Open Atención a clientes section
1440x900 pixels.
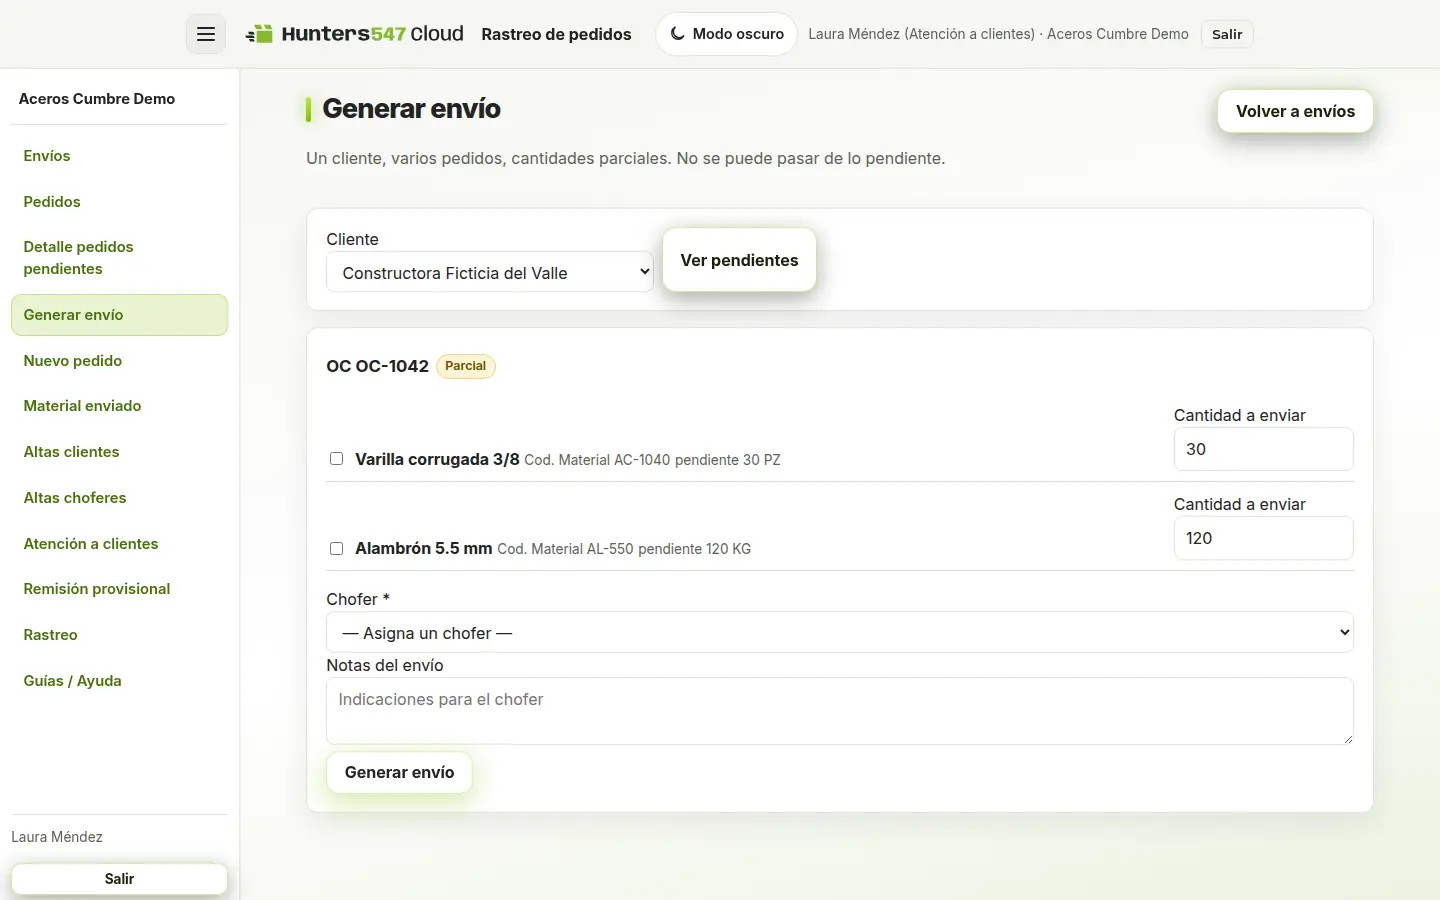[x=119, y=544]
